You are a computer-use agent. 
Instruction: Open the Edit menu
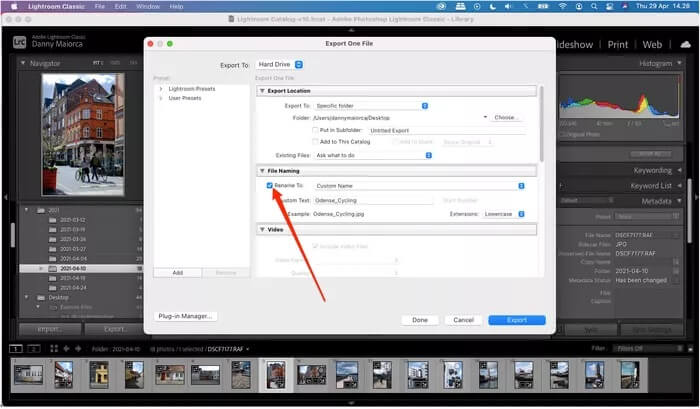coord(121,6)
